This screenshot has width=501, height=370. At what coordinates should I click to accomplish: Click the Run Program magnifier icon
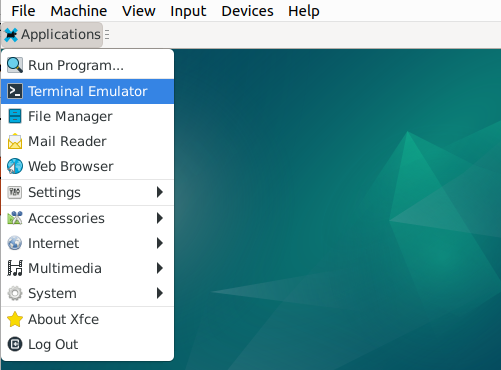pyautogui.click(x=15, y=65)
